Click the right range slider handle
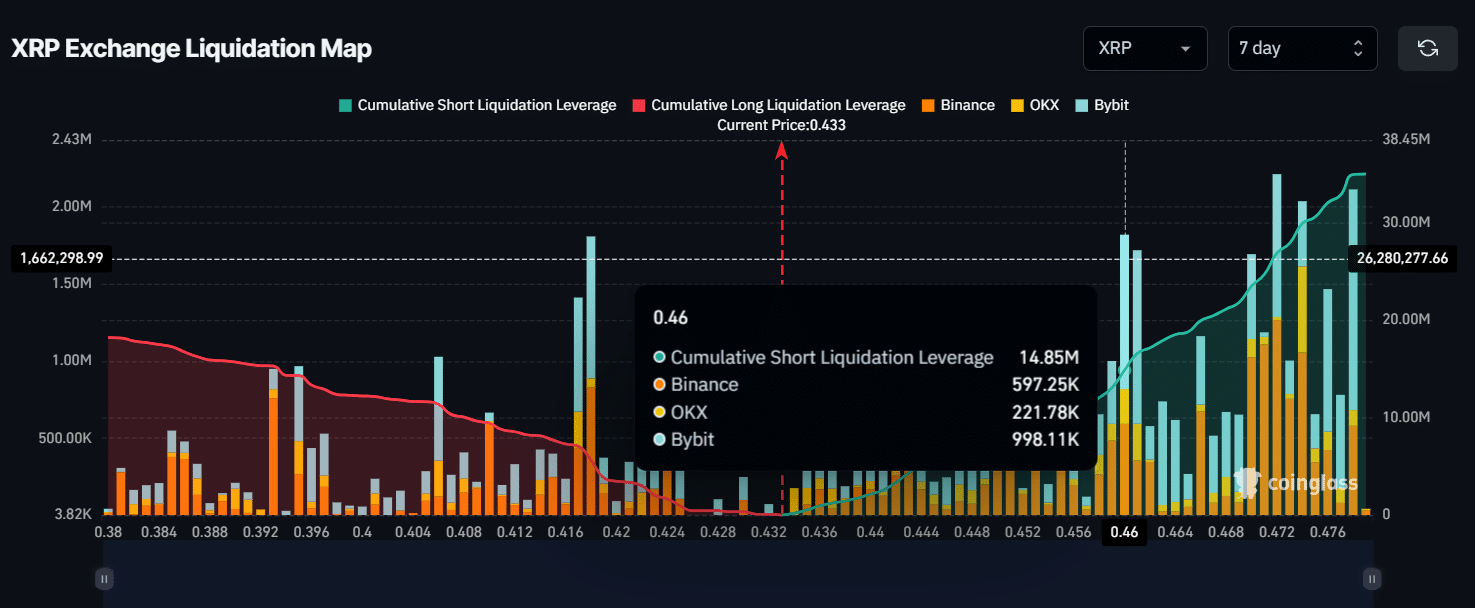1475x608 pixels. (x=1372, y=578)
